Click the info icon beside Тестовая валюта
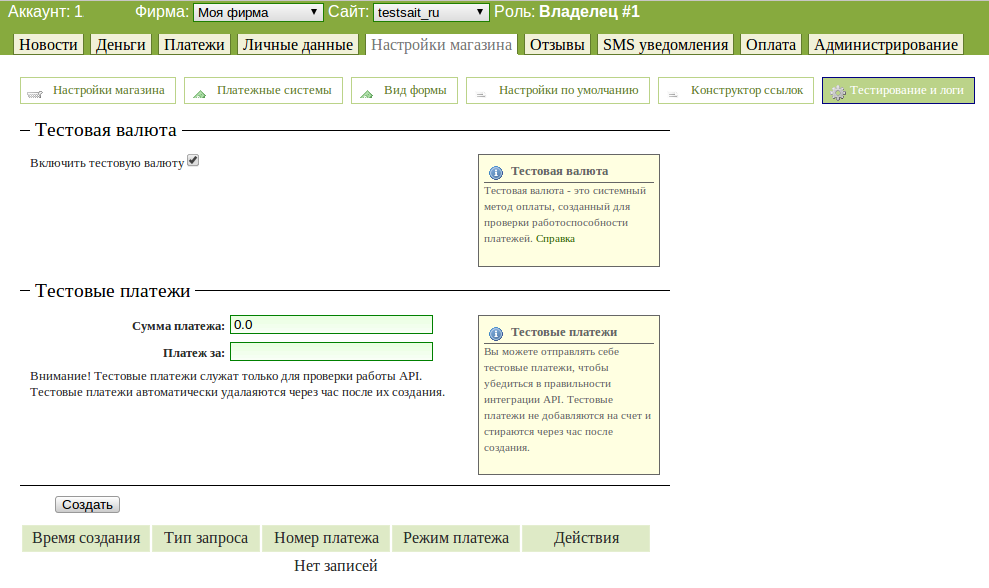The width and height of the screenshot is (989, 588). point(496,172)
